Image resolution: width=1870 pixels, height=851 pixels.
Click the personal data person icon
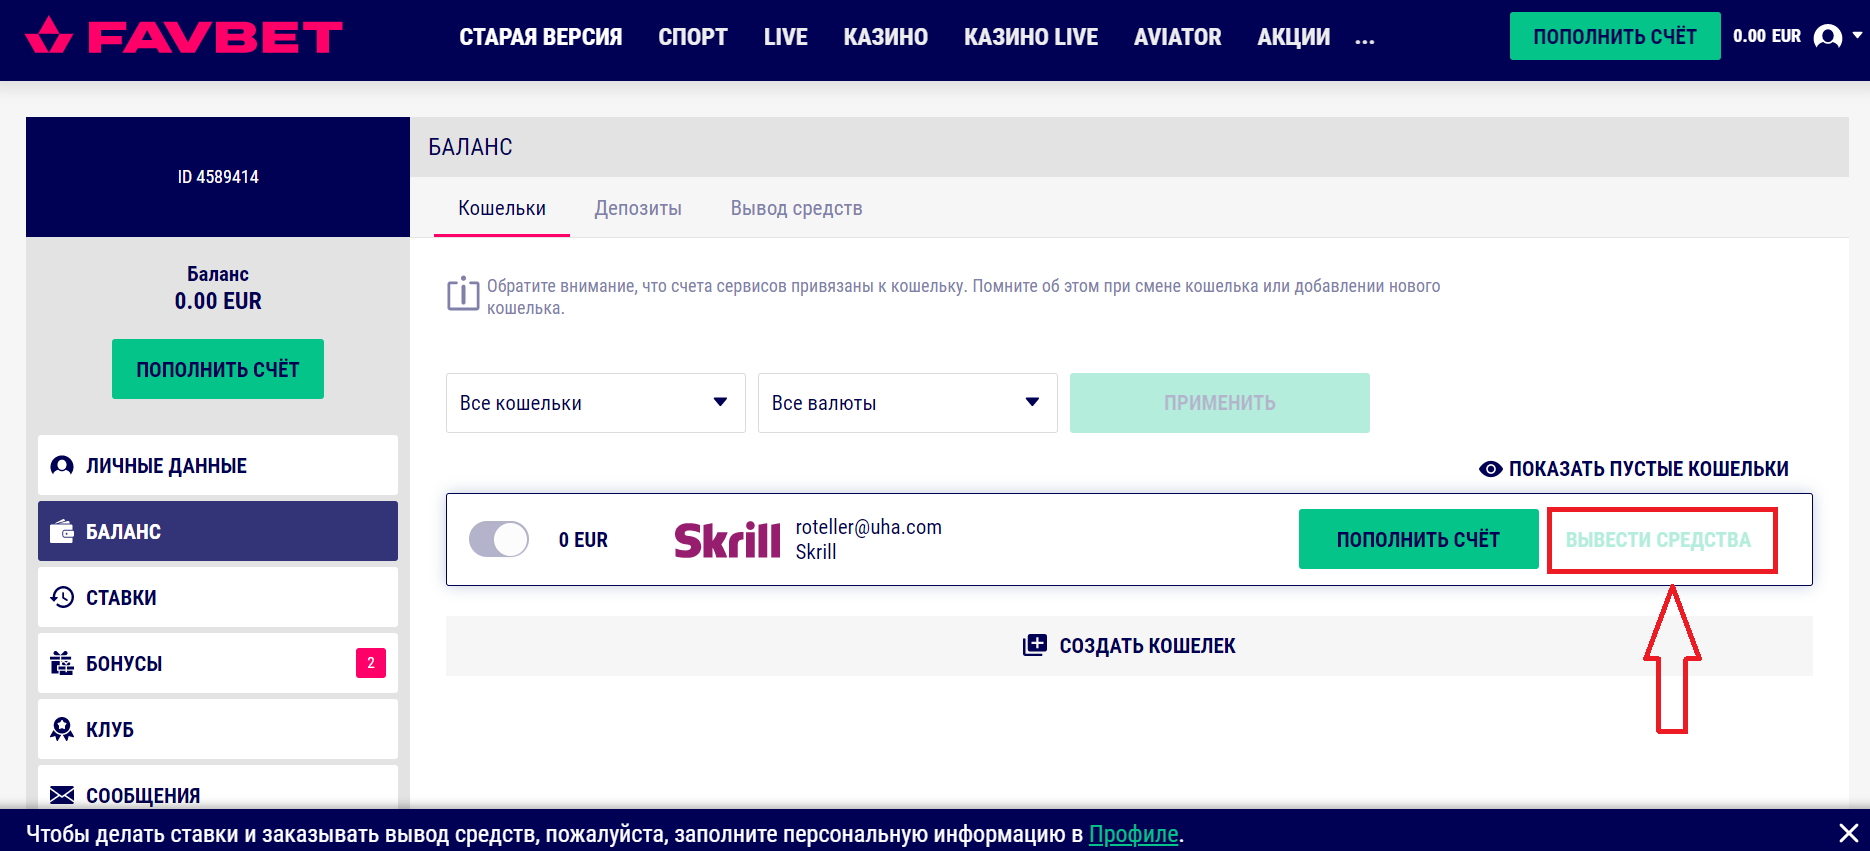point(62,465)
